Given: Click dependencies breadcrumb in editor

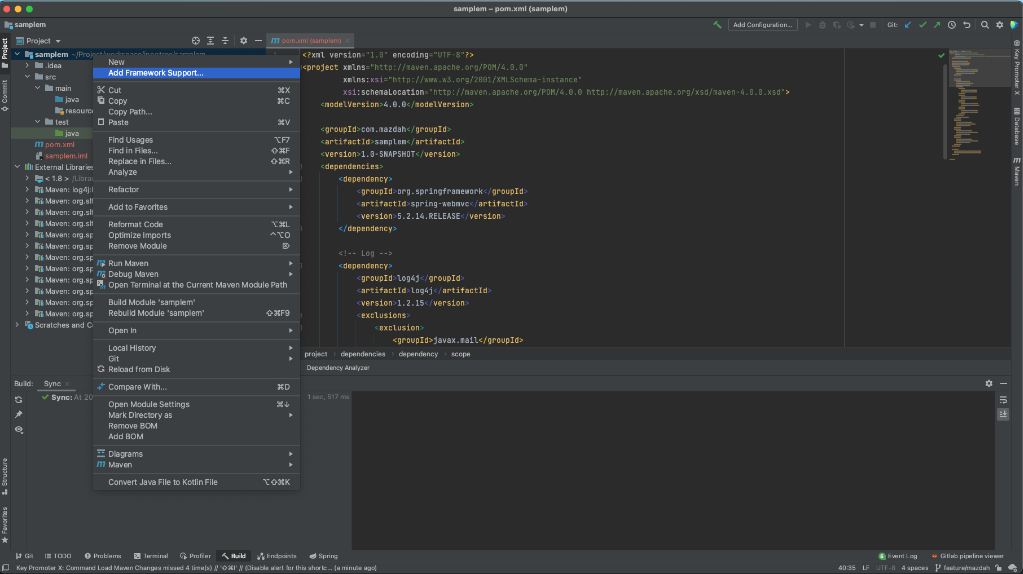Looking at the screenshot, I should pyautogui.click(x=363, y=354).
